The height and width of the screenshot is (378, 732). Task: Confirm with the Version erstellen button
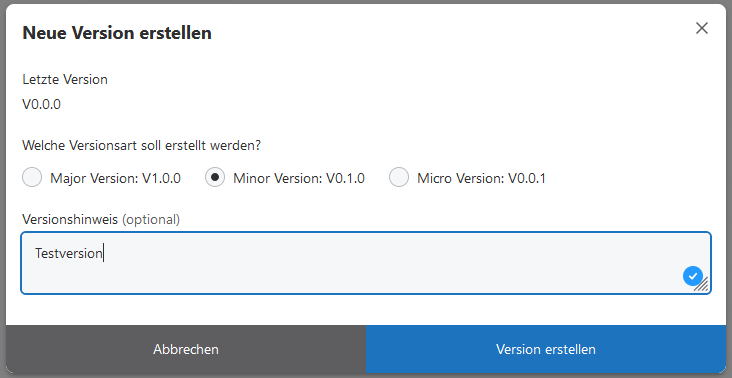(546, 349)
